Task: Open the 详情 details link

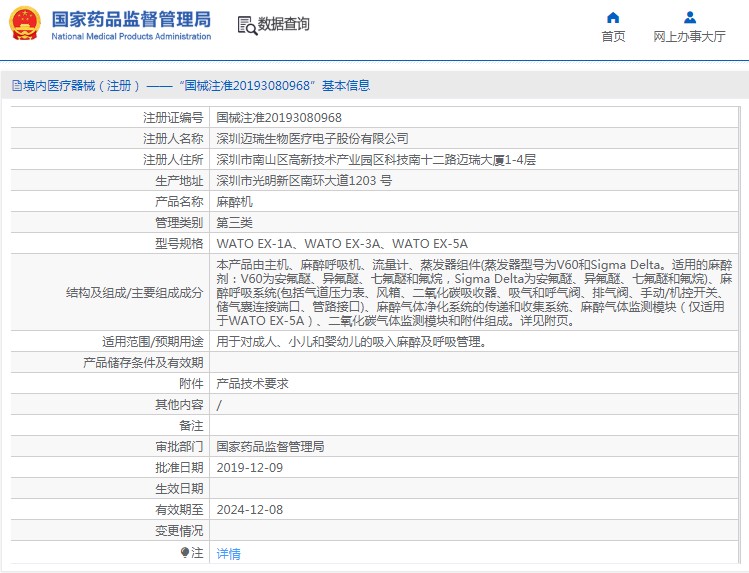Action: [x=228, y=553]
